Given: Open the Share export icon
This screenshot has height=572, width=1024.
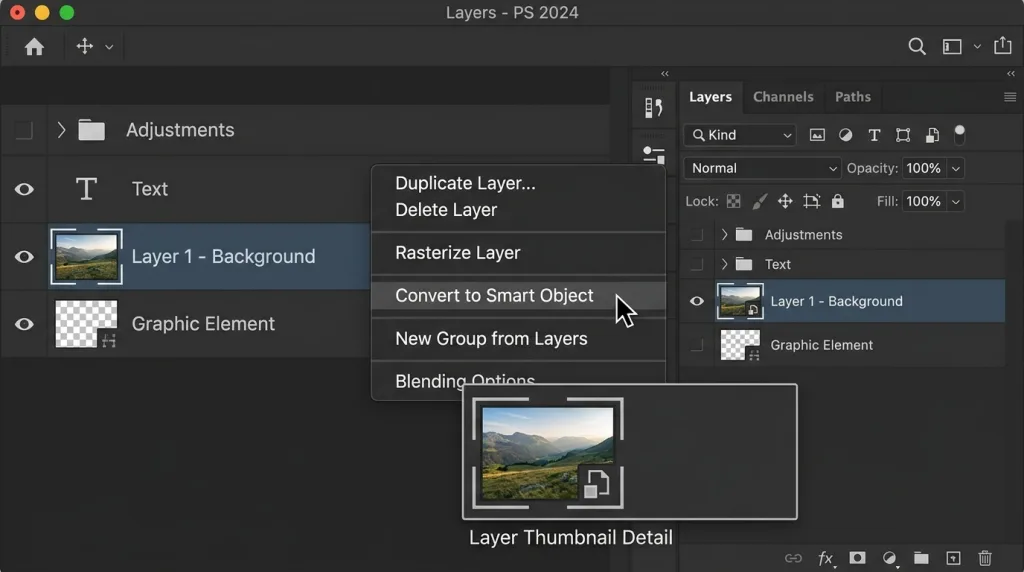Looking at the screenshot, I should 1002,45.
